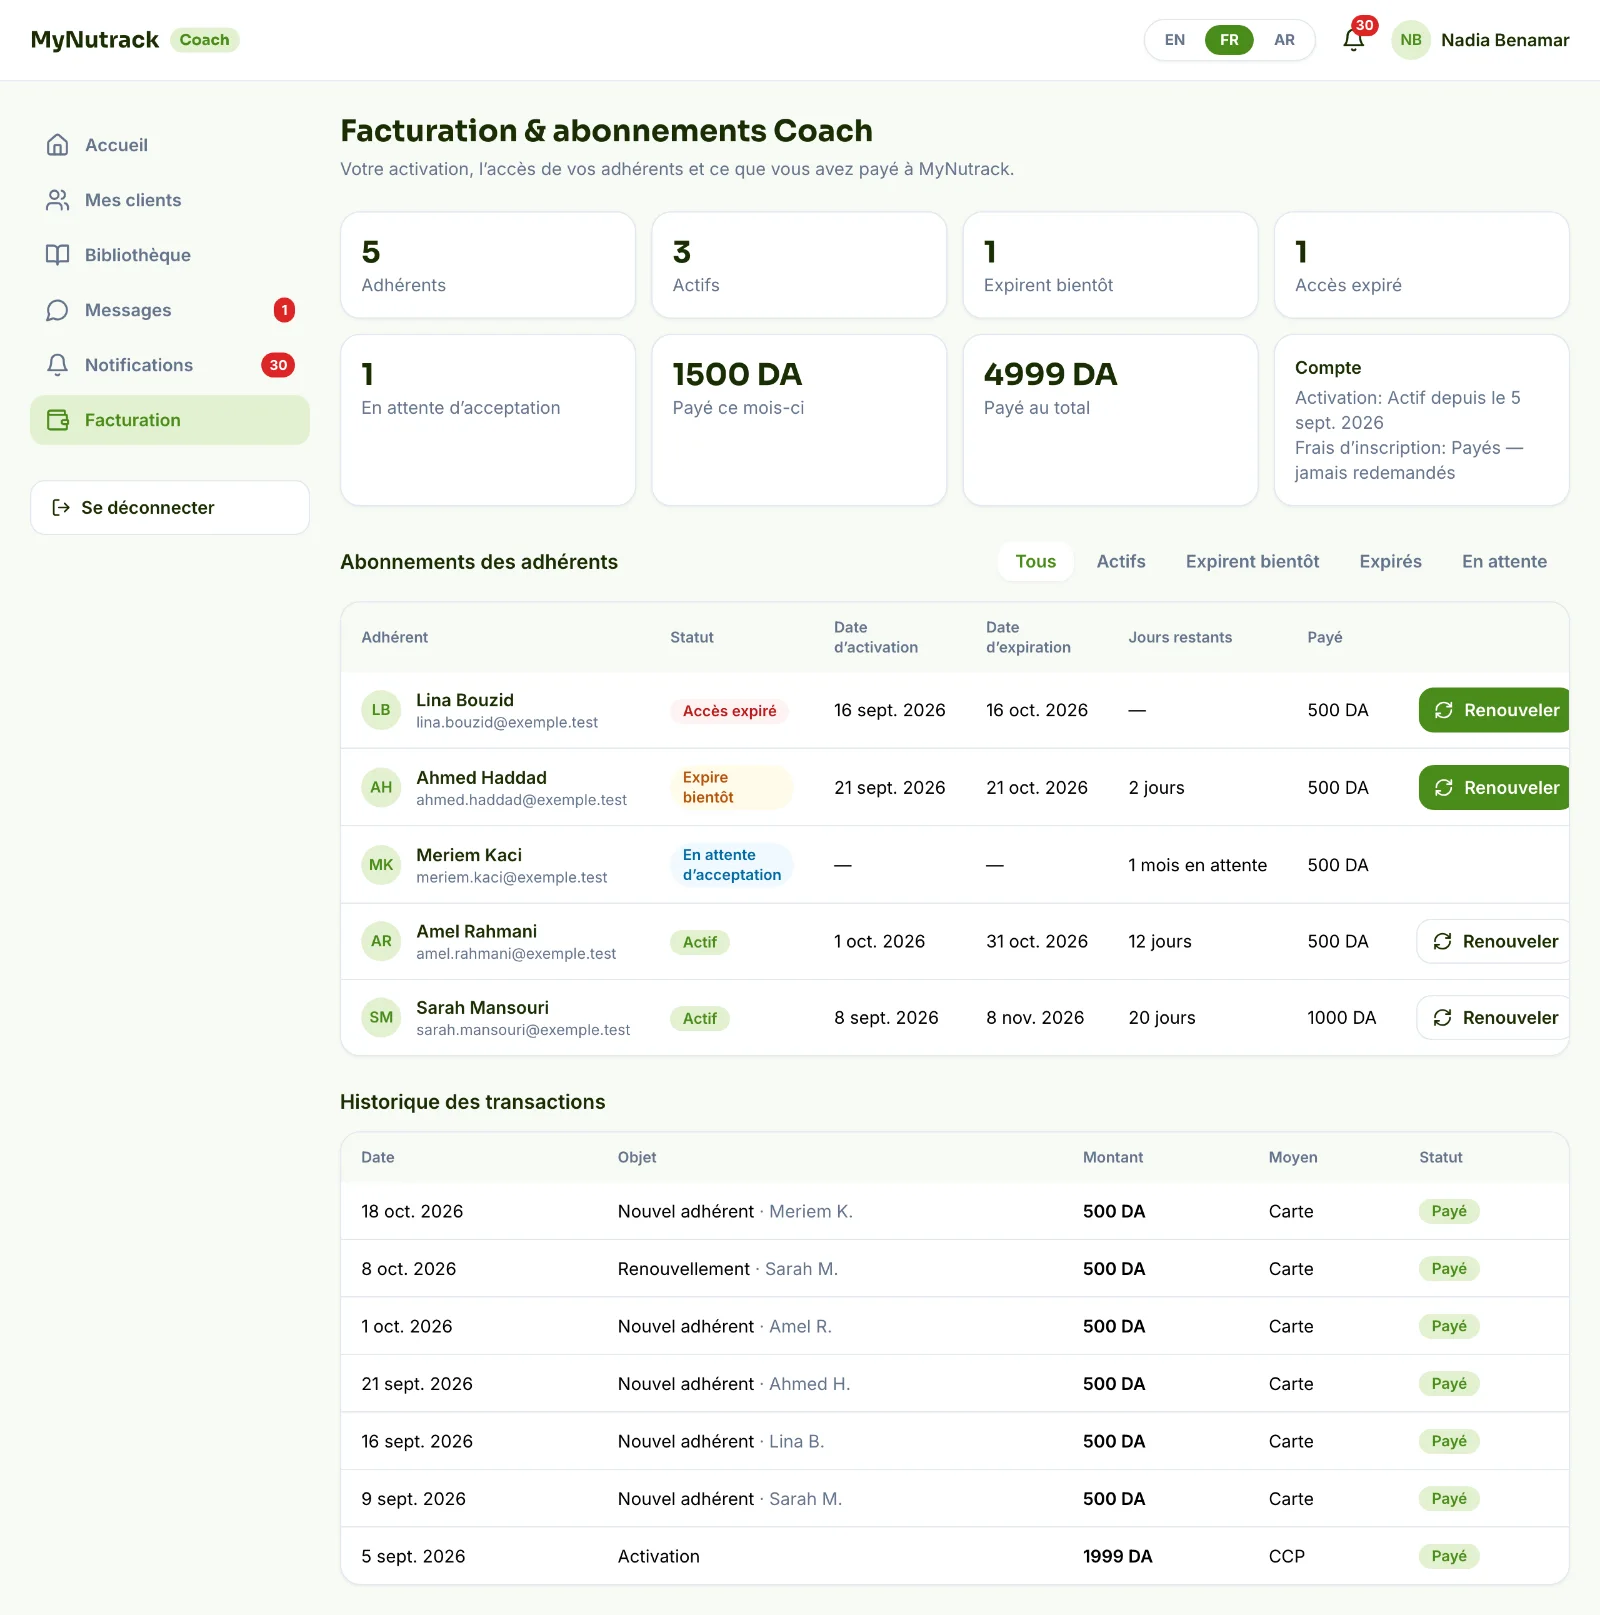Click the red 1 badge on Messages

coord(284,310)
